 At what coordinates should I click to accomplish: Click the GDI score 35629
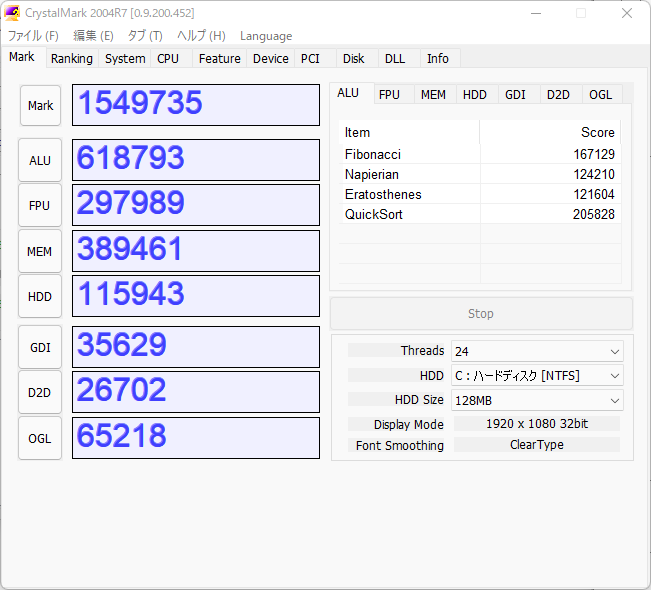pyautogui.click(x=196, y=347)
